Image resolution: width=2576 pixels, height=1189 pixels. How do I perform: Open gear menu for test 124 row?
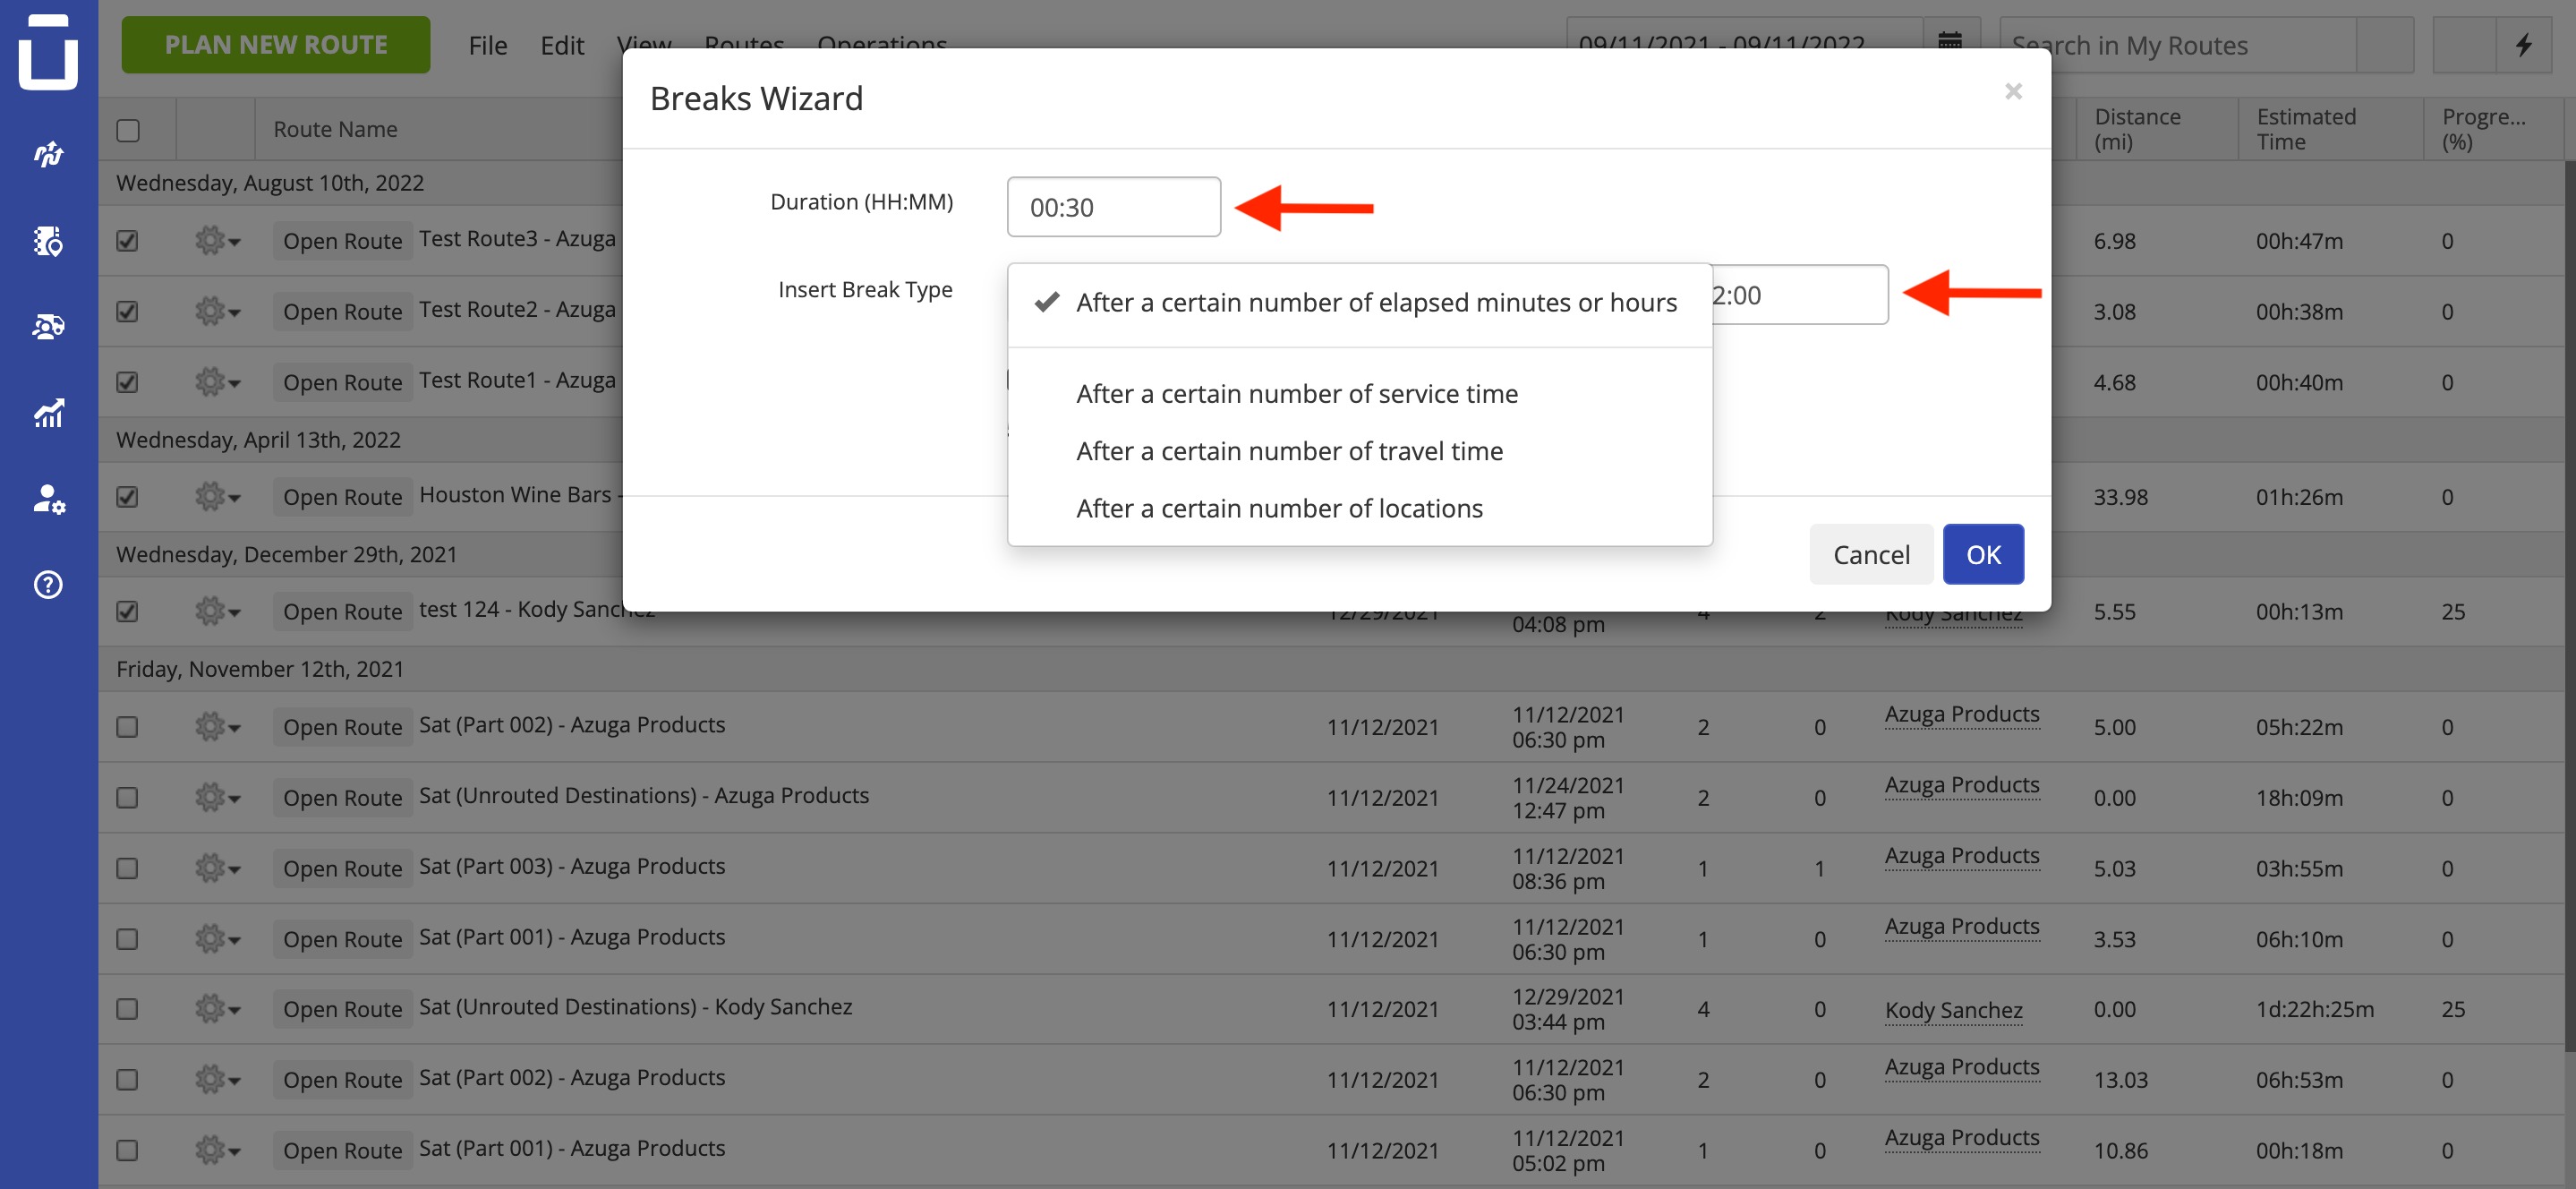tap(217, 611)
